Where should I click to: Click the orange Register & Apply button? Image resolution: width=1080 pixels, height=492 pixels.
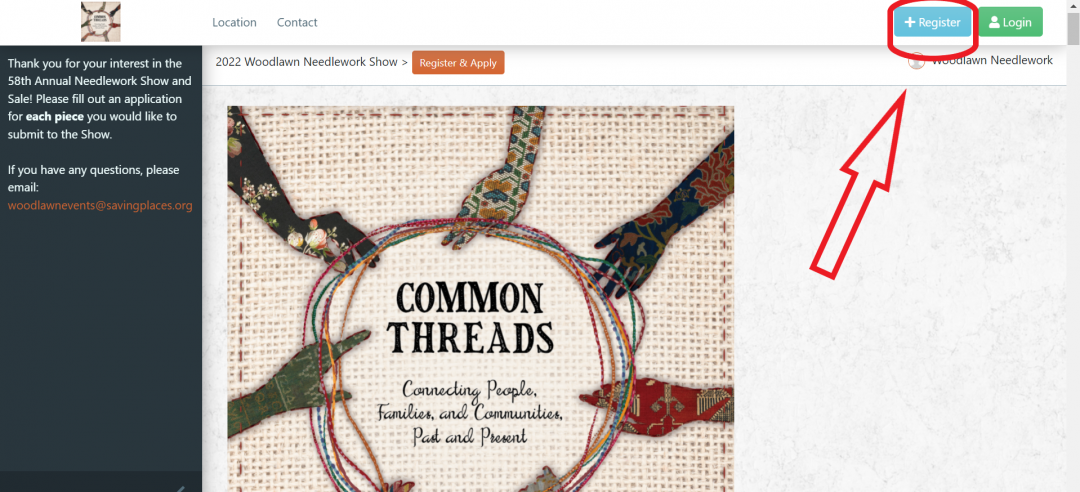[x=458, y=62]
